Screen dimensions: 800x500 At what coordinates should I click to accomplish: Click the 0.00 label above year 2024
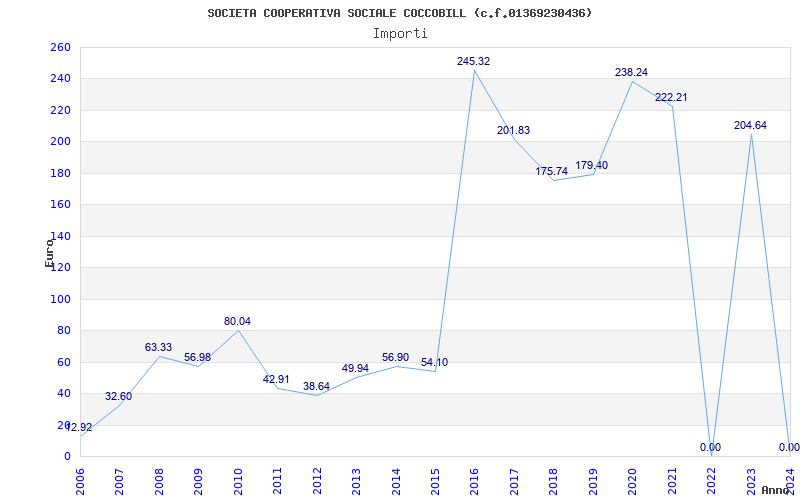point(789,447)
